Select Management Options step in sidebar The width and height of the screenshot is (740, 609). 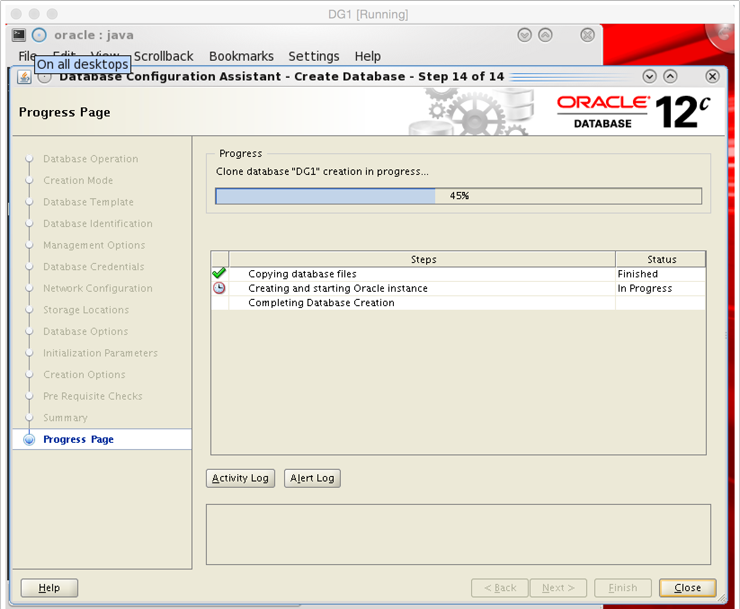click(x=94, y=245)
